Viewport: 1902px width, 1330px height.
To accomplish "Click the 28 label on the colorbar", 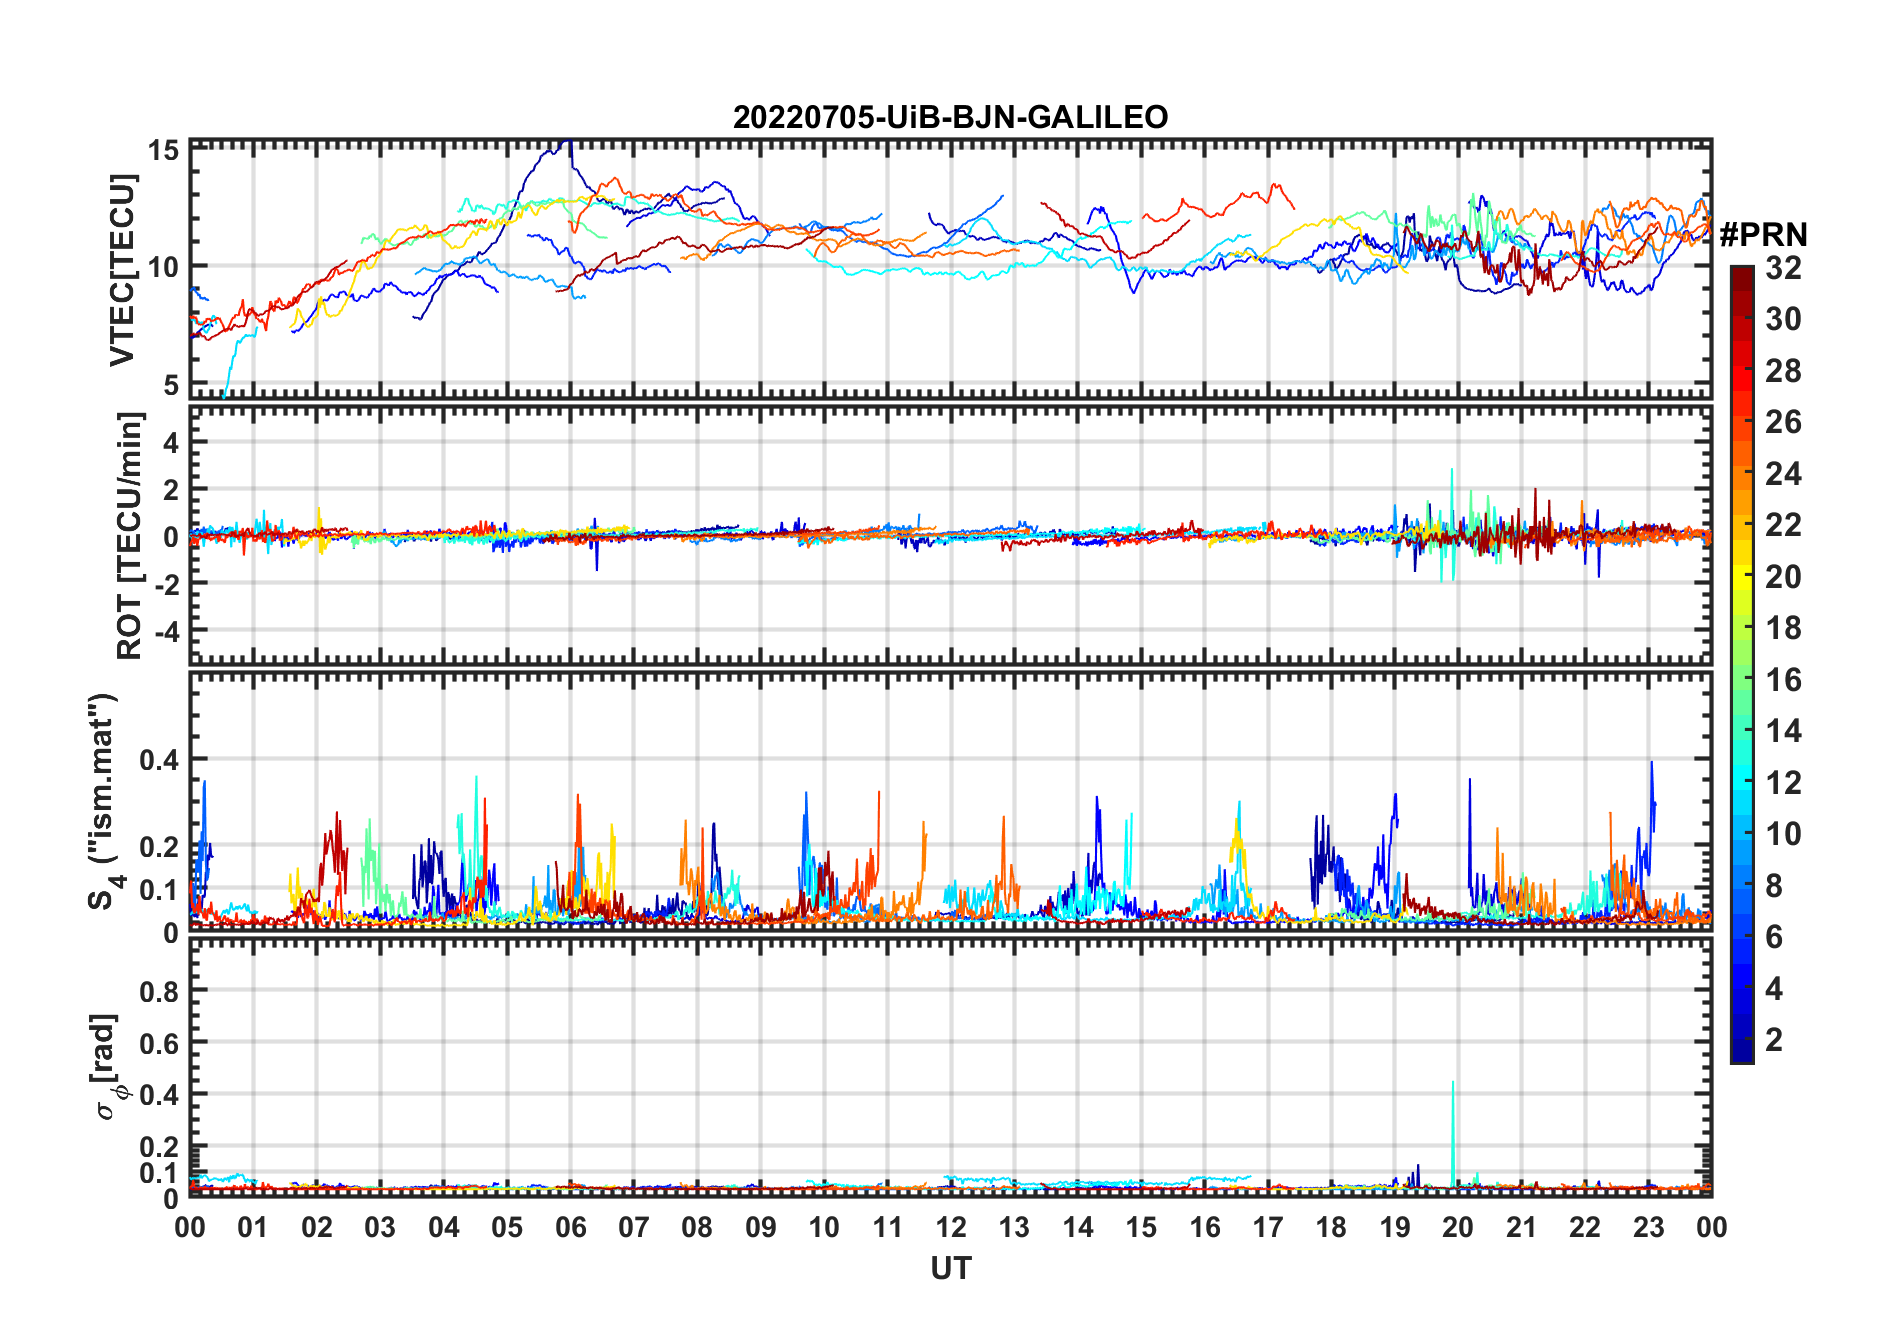I will pos(1783,371).
